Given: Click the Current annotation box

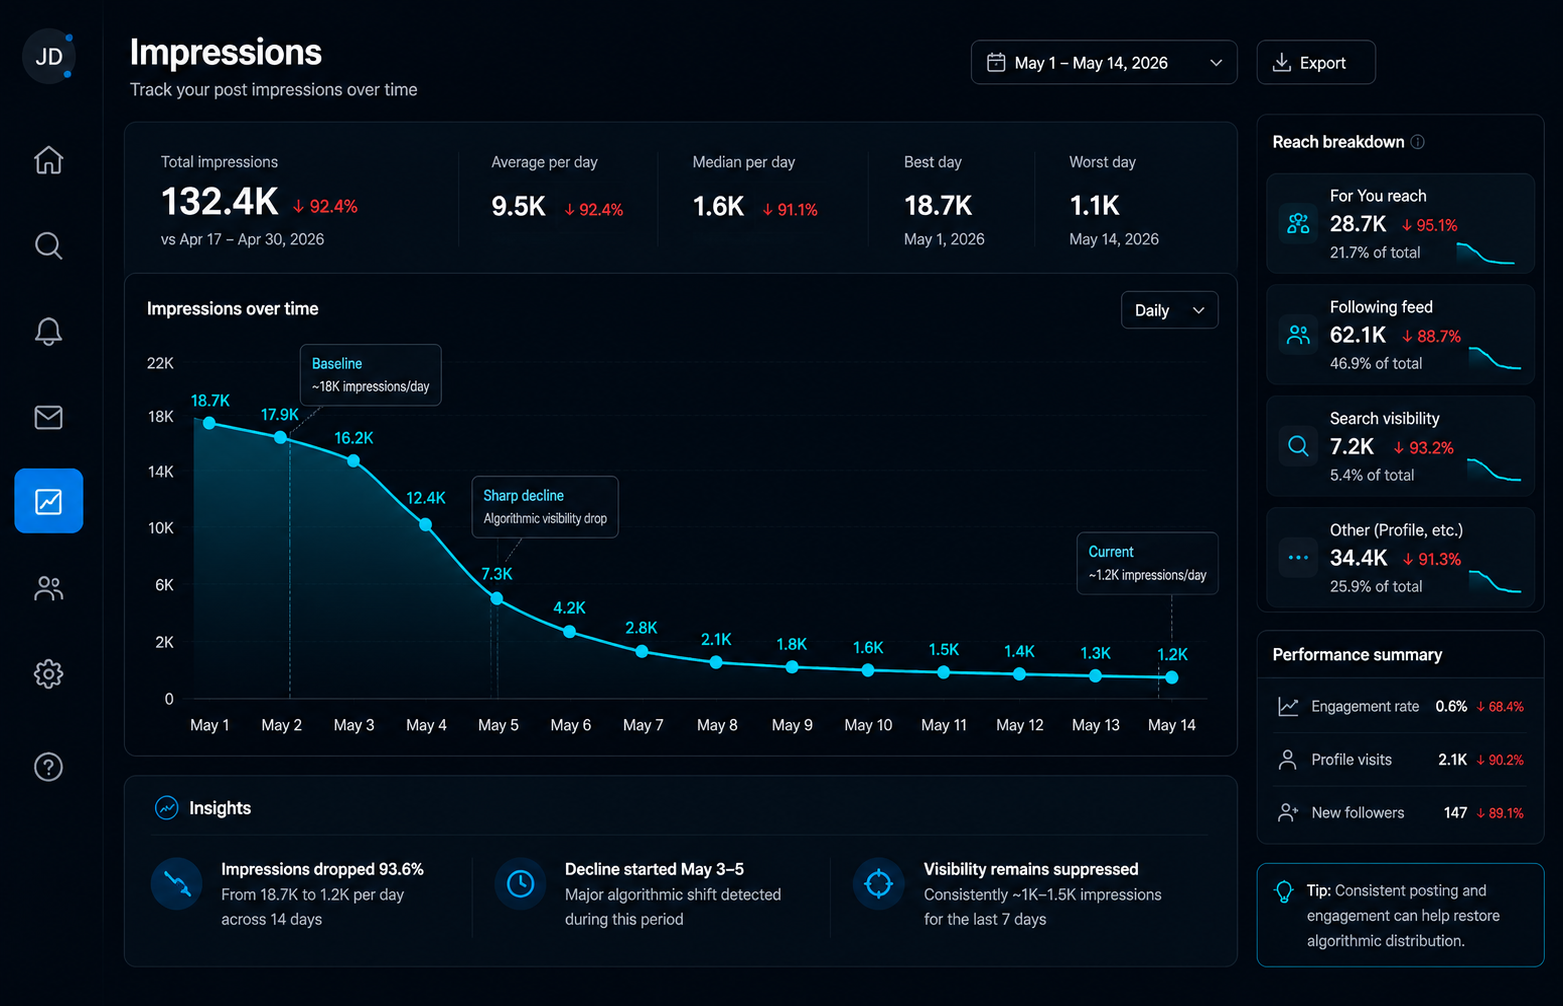Looking at the screenshot, I should pyautogui.click(x=1147, y=563).
